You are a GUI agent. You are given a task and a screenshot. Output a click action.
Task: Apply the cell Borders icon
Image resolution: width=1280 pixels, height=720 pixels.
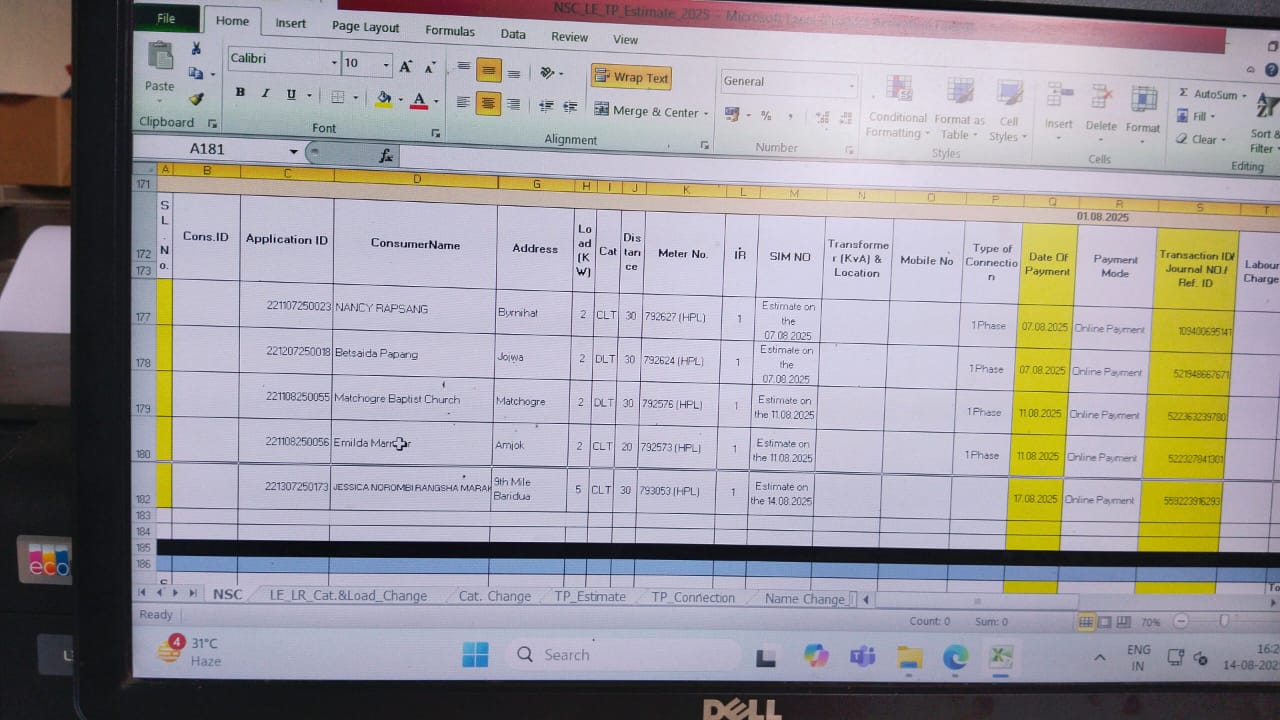[x=338, y=97]
